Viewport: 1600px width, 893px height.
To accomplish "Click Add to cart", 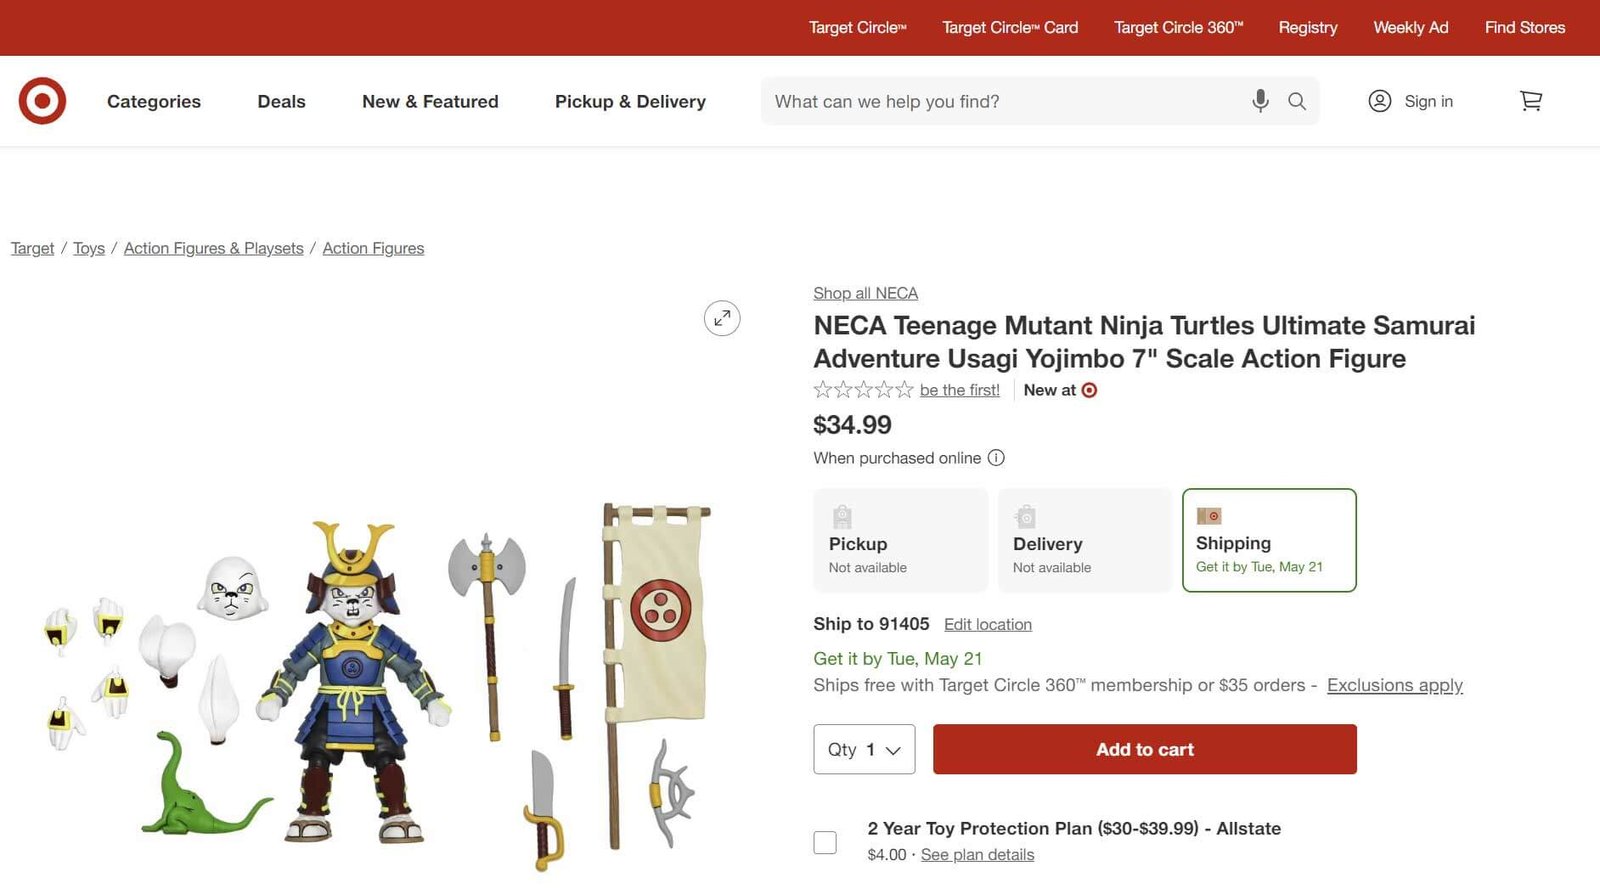I will pyautogui.click(x=1144, y=749).
